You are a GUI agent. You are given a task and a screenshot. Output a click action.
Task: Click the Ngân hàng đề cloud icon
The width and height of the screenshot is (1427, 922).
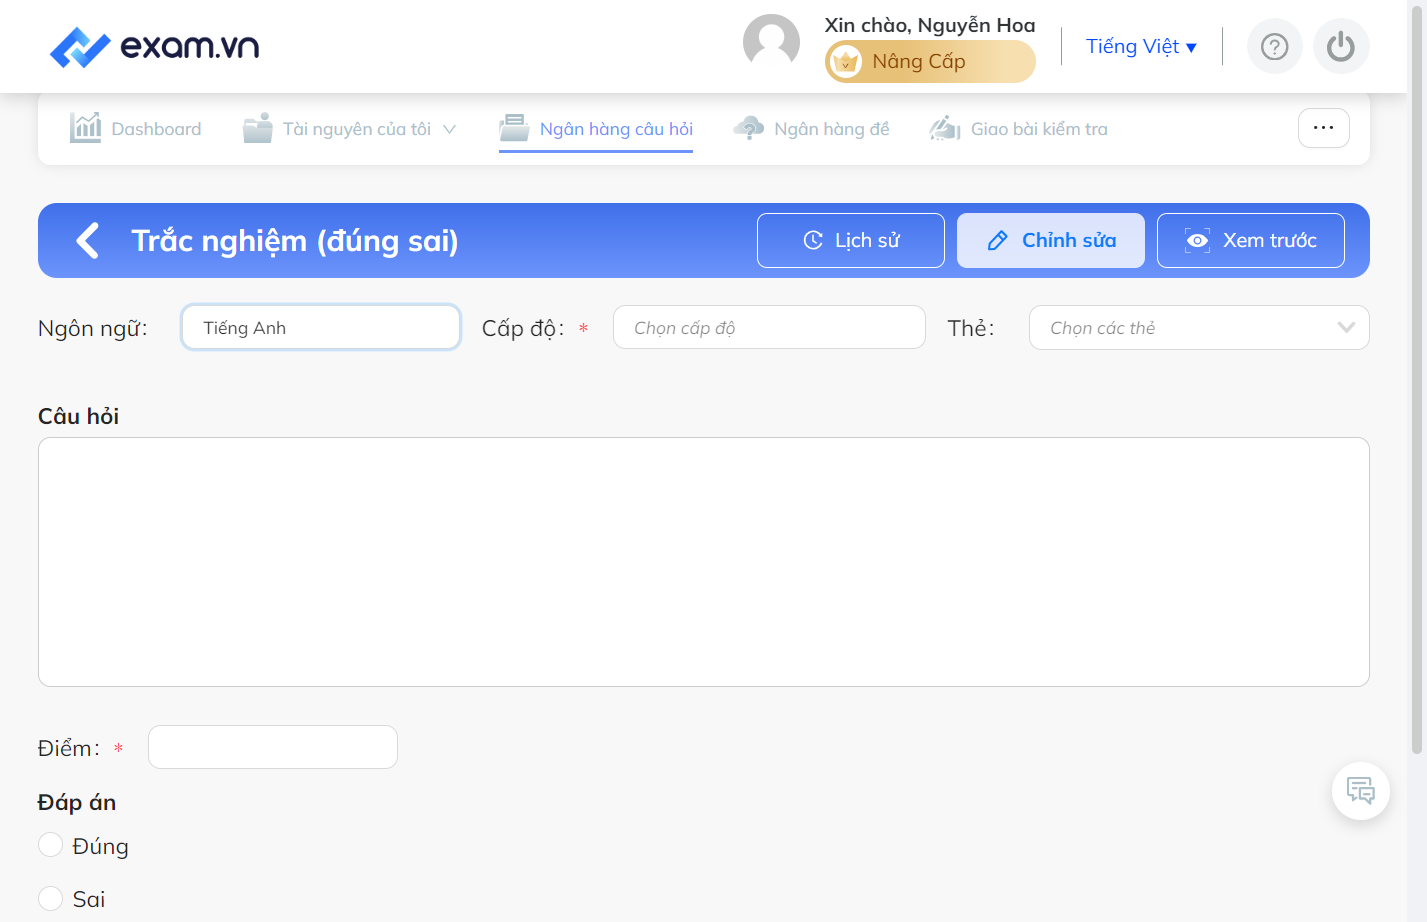point(749,128)
